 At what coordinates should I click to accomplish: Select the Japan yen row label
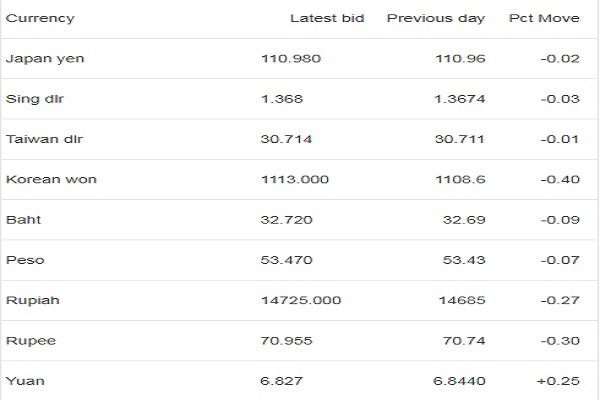pos(45,59)
